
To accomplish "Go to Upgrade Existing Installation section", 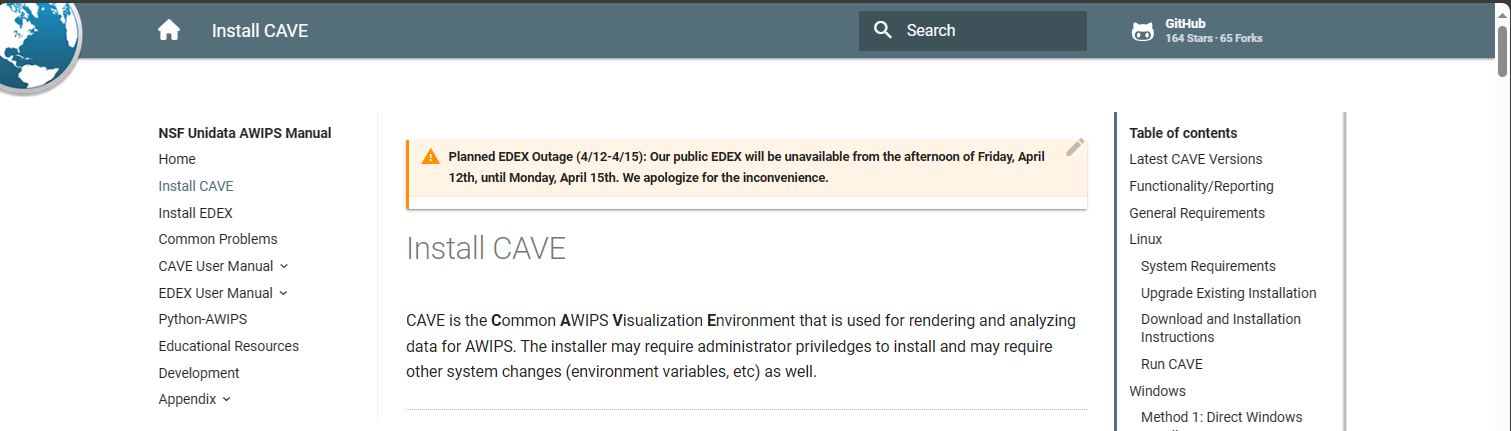I will click(x=1228, y=293).
